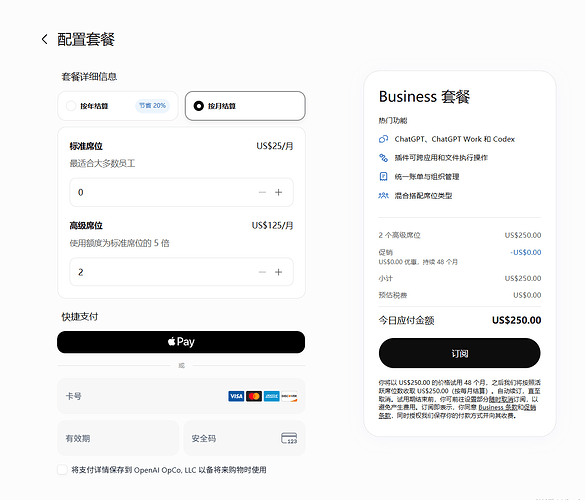Click the people icon beside 混合搭配席位类型
Image resolution: width=585 pixels, height=500 pixels.
tap(384, 196)
